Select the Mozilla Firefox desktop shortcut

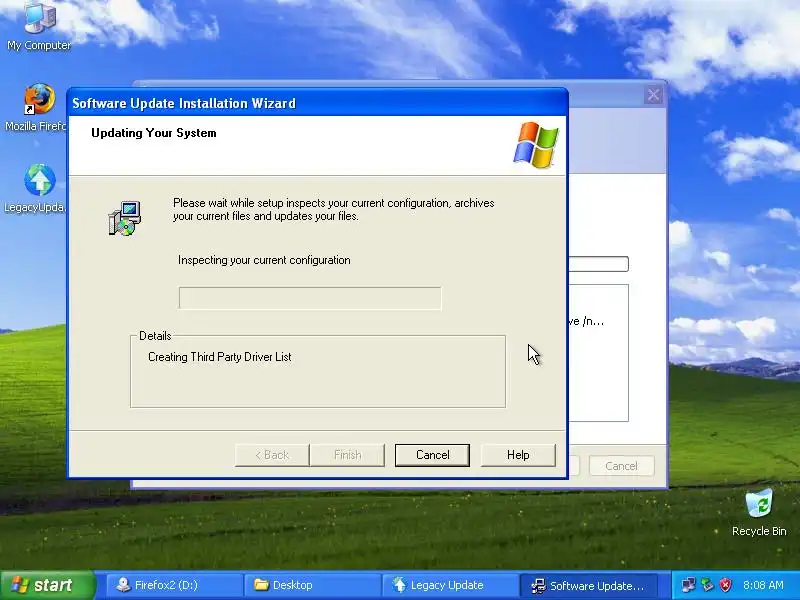point(36,107)
